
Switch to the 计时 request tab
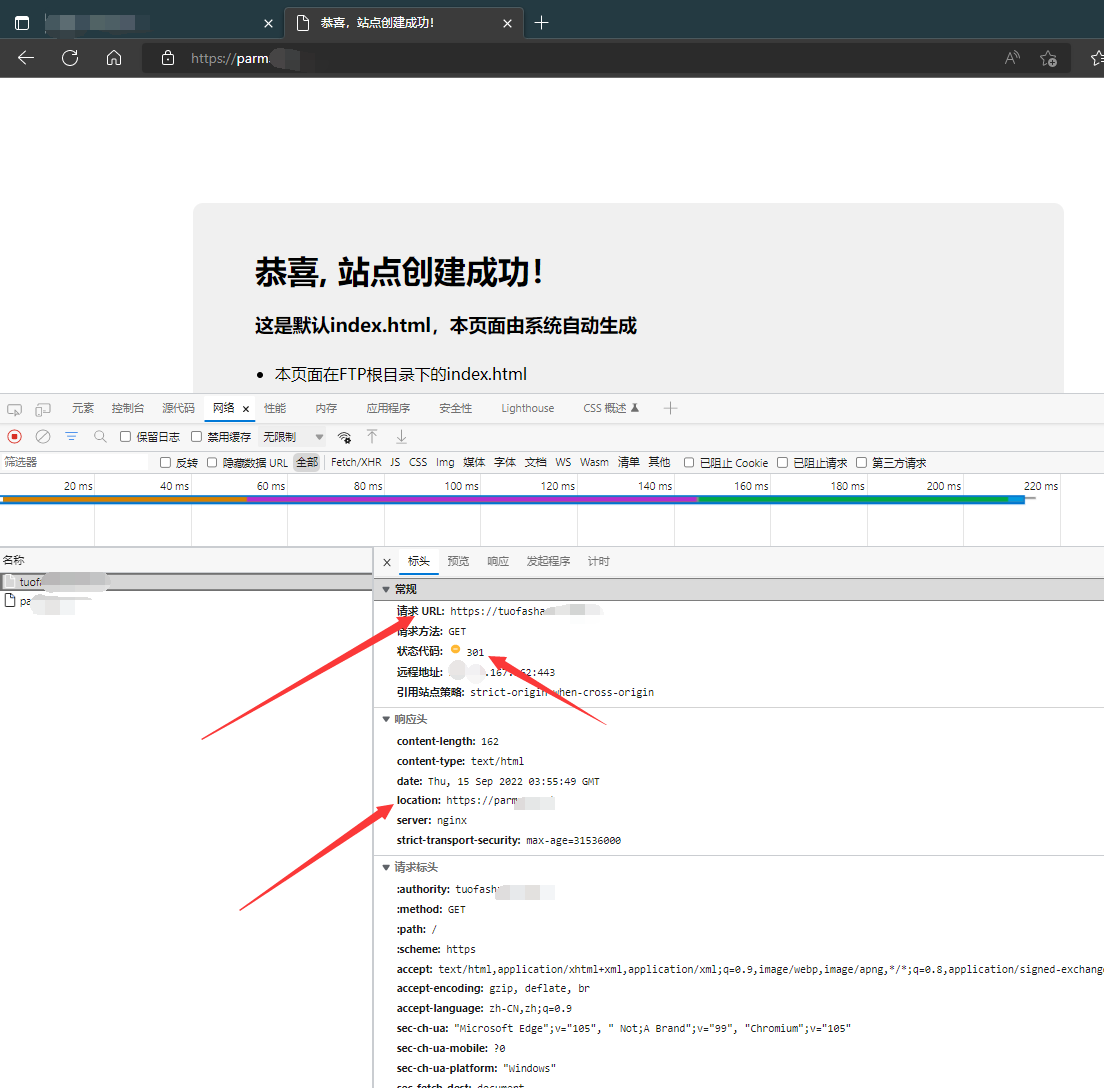click(598, 561)
